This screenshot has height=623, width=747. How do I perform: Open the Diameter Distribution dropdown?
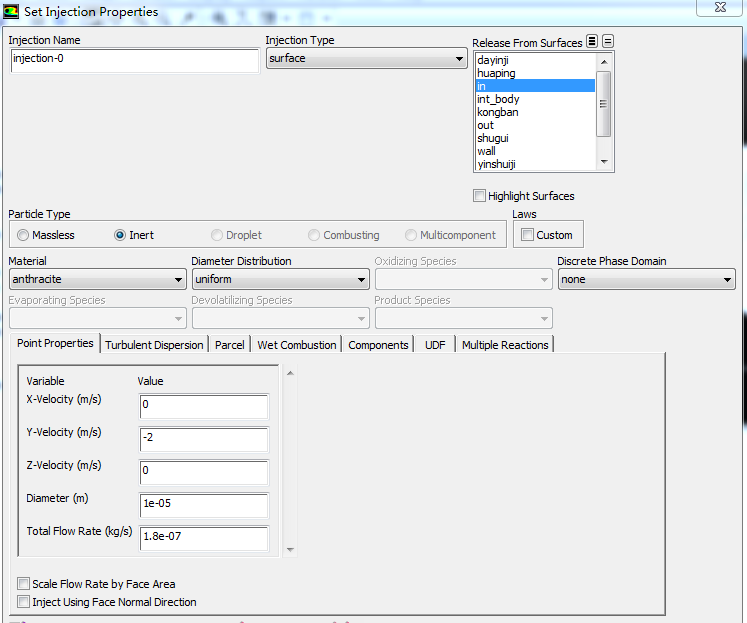[x=281, y=280]
